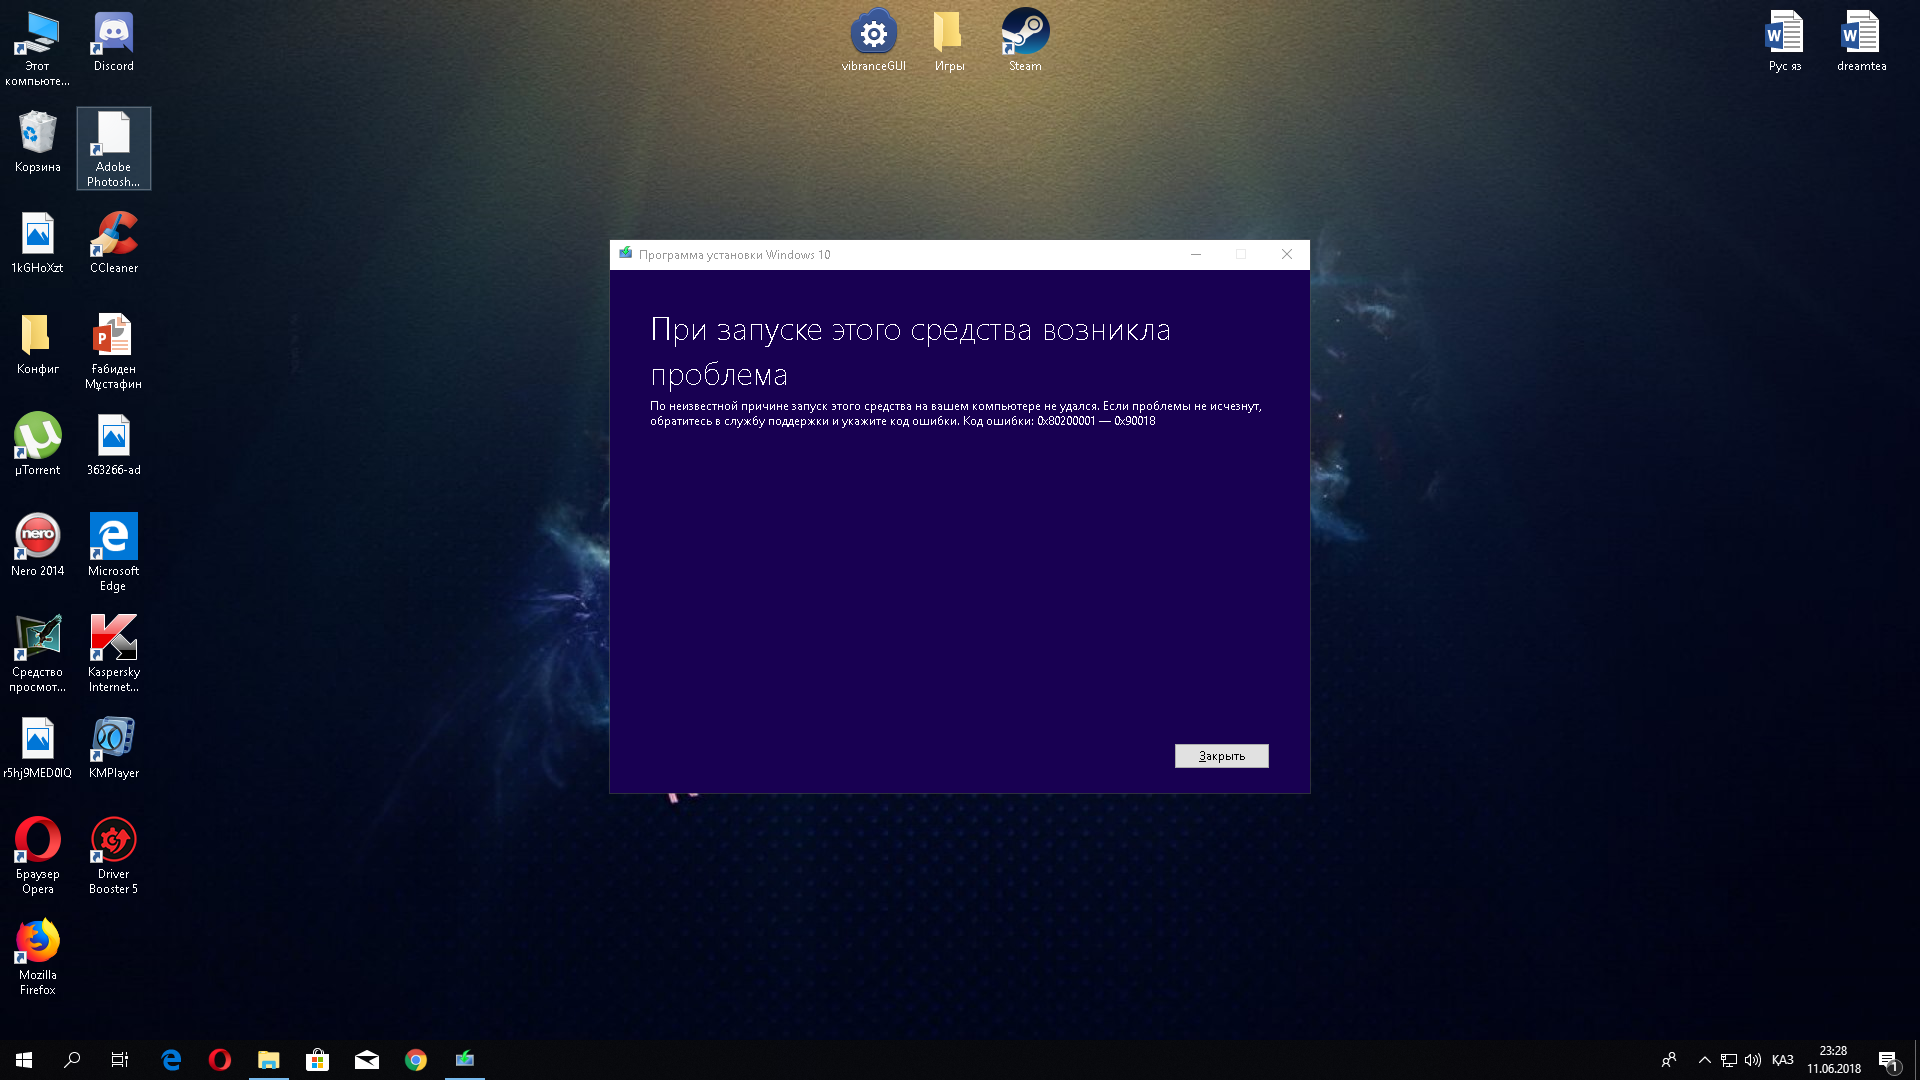Viewport: 1920px width, 1080px height.
Task: Click the CCleaner desktop icon
Action: click(x=113, y=242)
